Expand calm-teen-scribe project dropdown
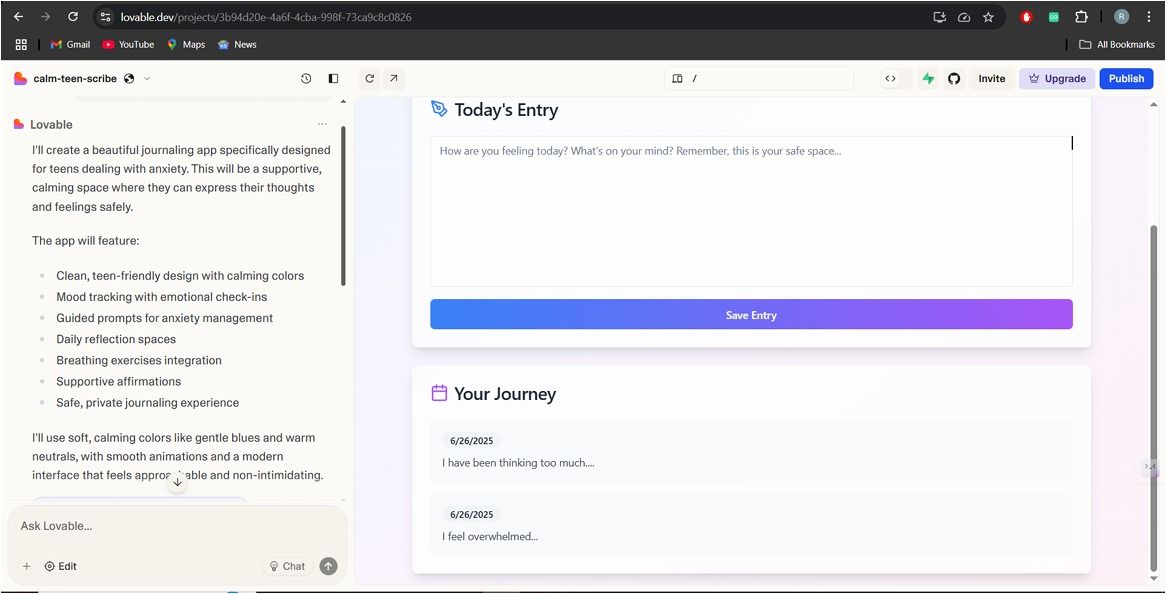Screen dimensions: 1169x594 point(147,78)
